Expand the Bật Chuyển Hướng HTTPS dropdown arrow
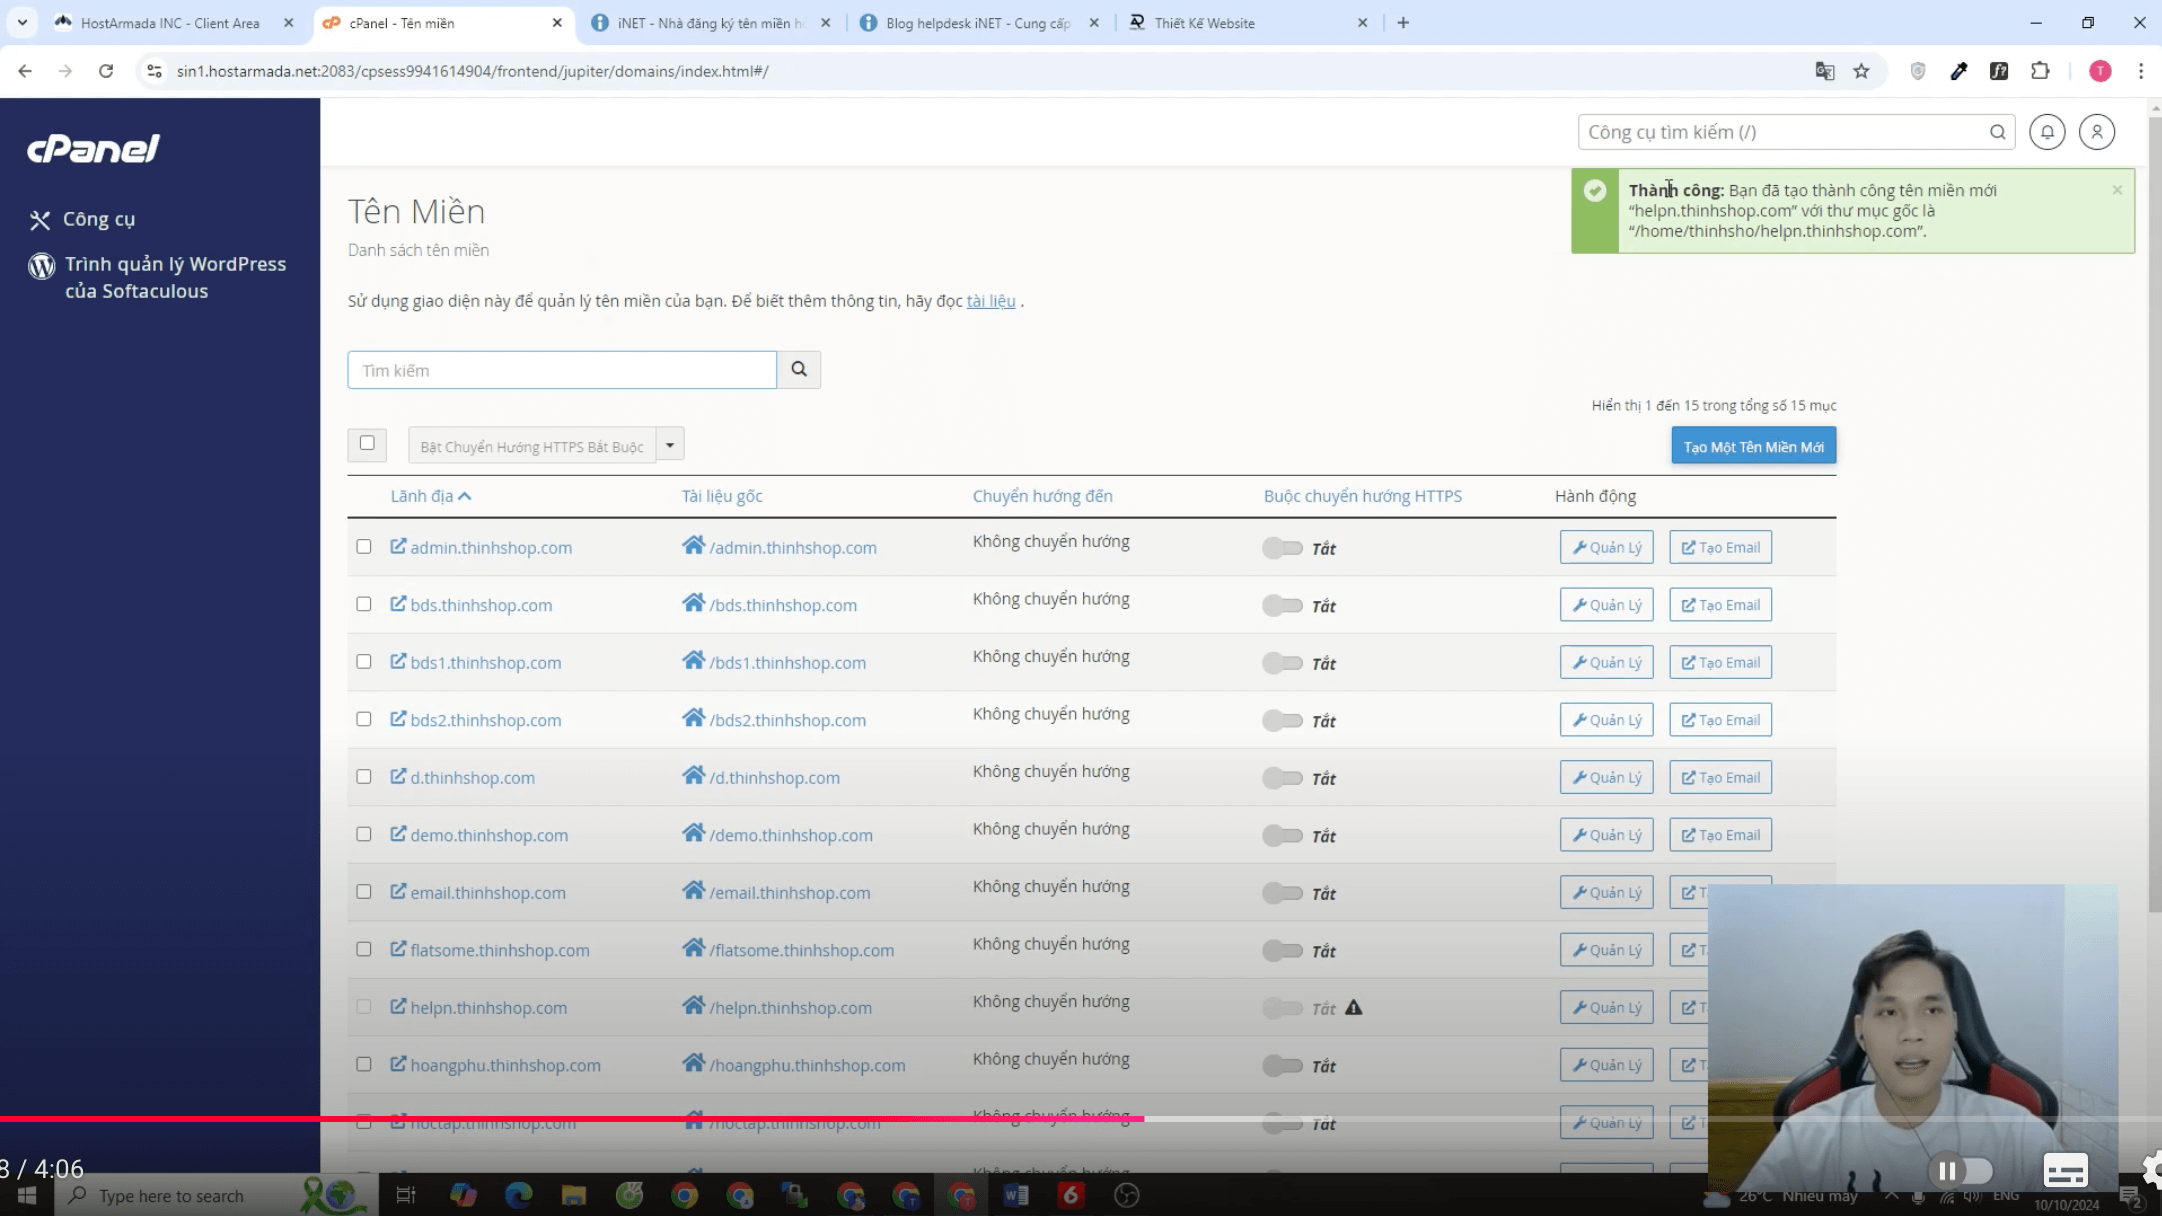 click(x=670, y=445)
